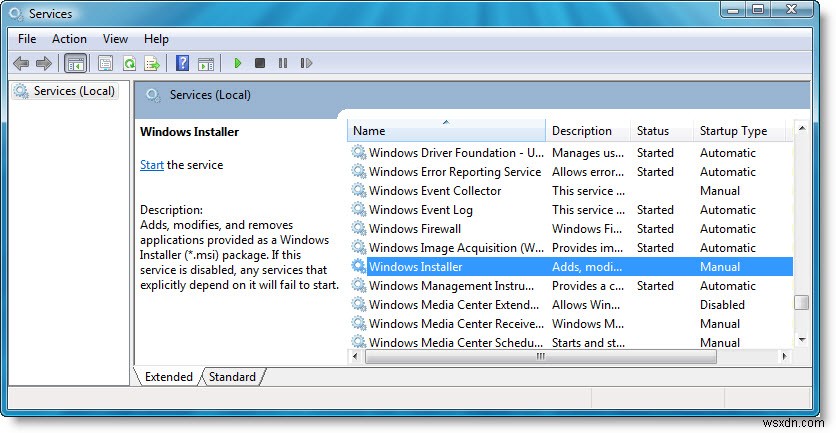Click gear icon of Windows Event Log

(359, 210)
